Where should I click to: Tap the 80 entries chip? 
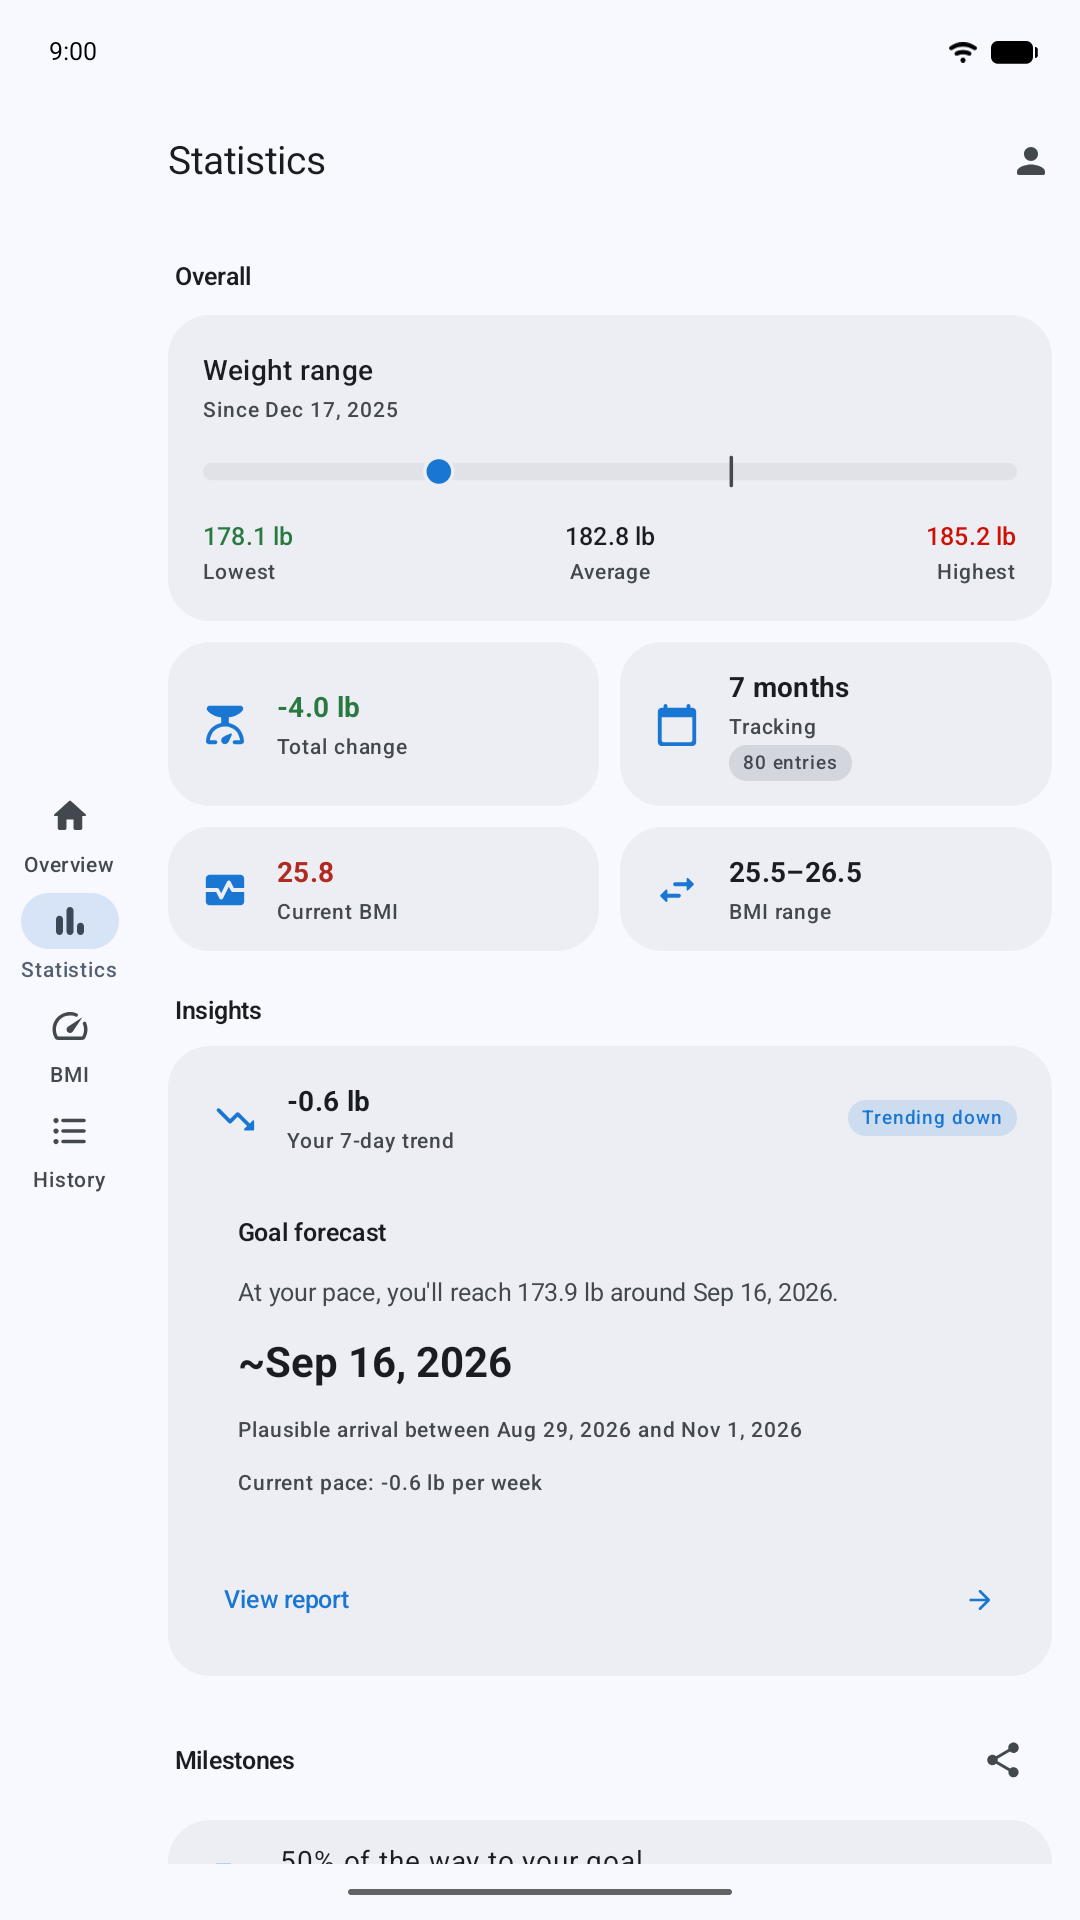pyautogui.click(x=790, y=763)
